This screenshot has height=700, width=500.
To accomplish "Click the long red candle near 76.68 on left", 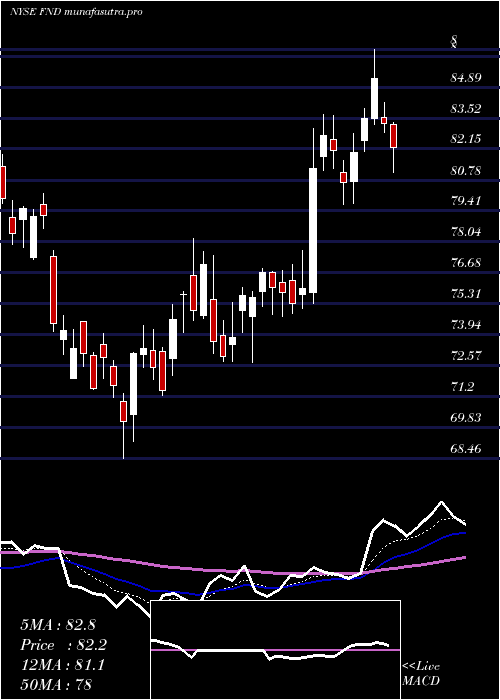I will tap(54, 290).
